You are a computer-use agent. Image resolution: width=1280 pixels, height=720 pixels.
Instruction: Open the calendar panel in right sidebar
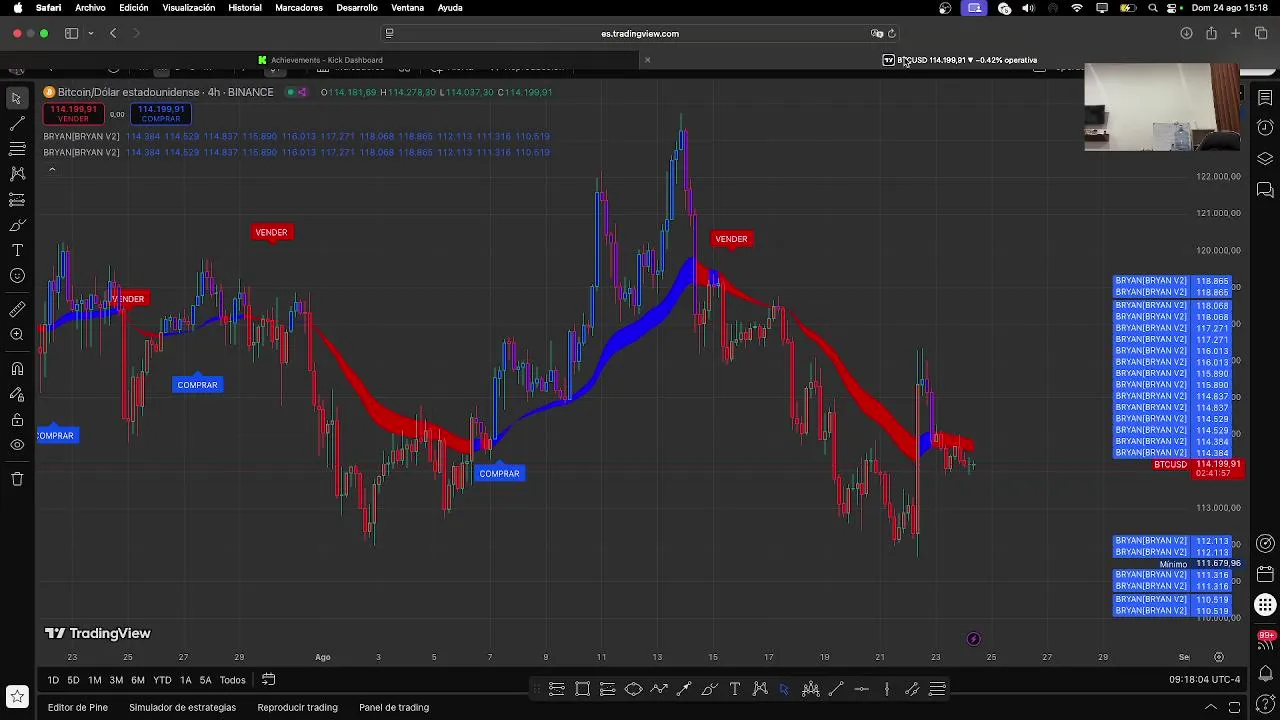(x=1265, y=575)
